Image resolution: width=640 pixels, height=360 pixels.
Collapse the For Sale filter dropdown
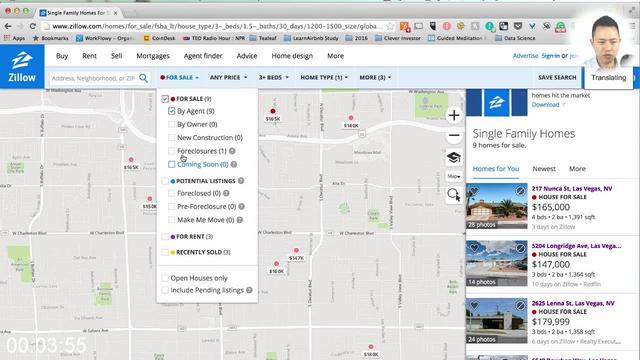point(179,78)
